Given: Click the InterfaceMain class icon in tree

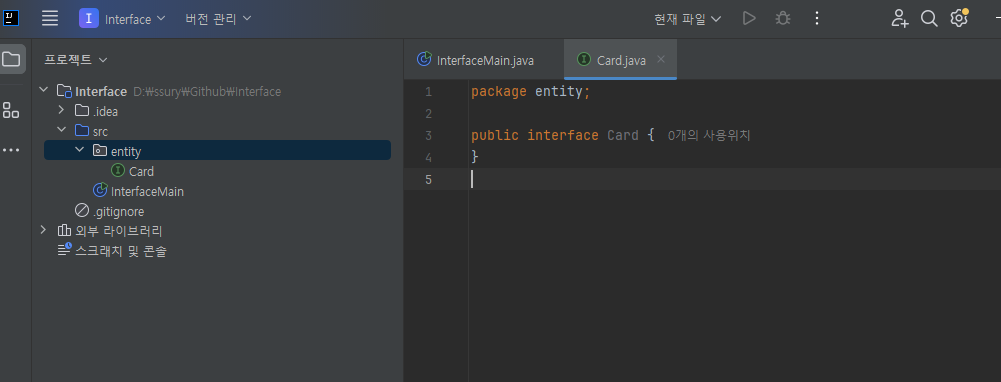Looking at the screenshot, I should [100, 190].
